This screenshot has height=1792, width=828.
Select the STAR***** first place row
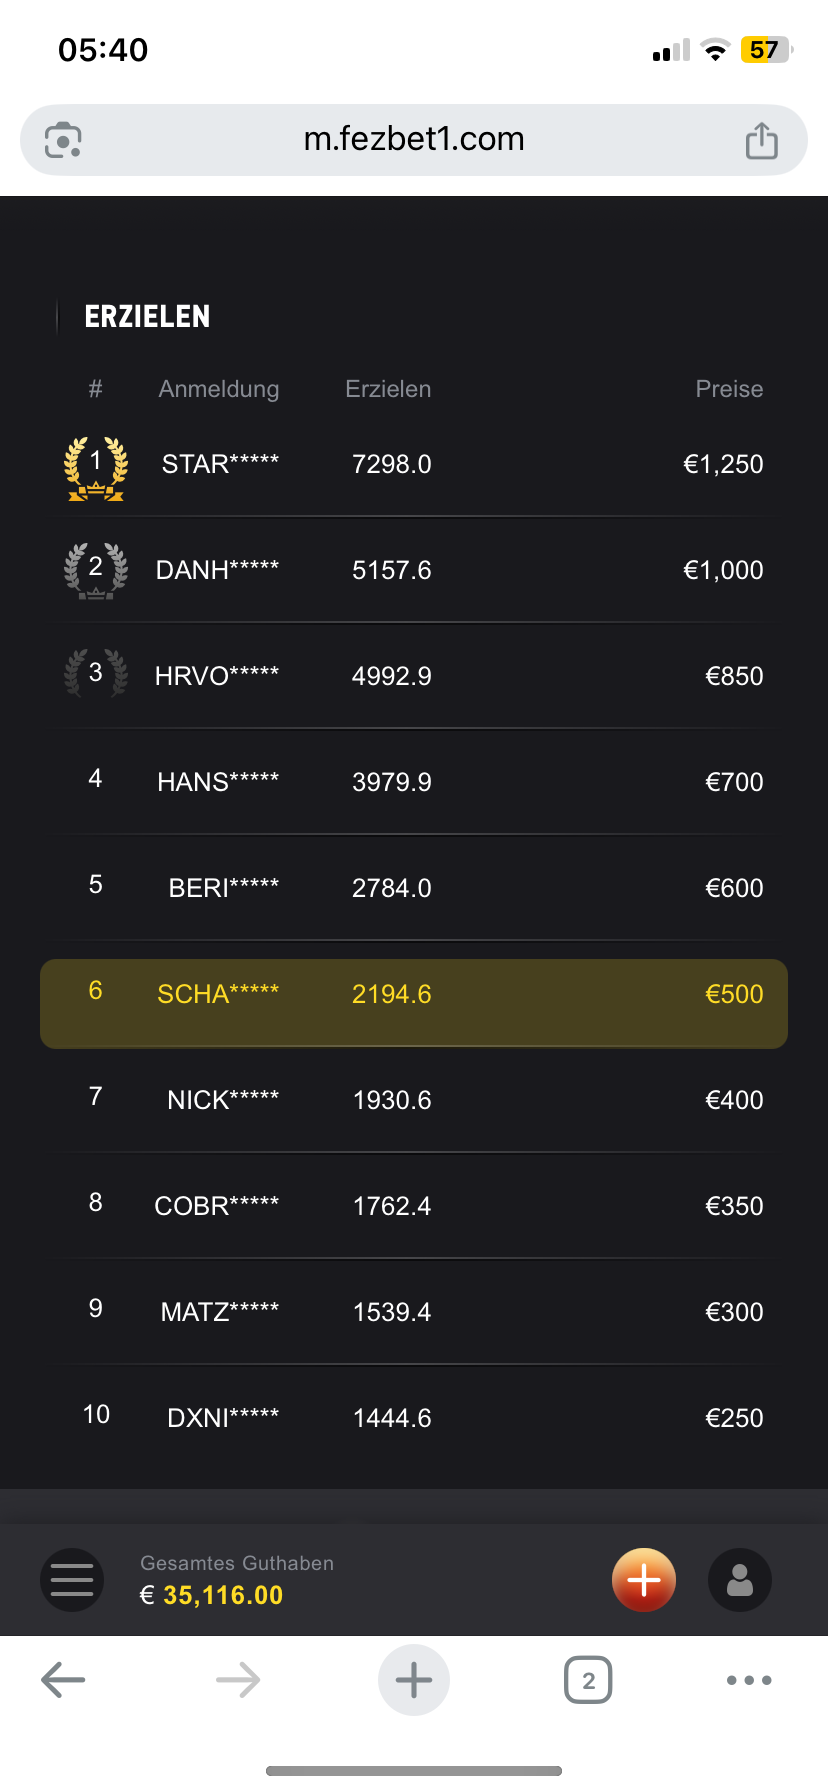[414, 464]
